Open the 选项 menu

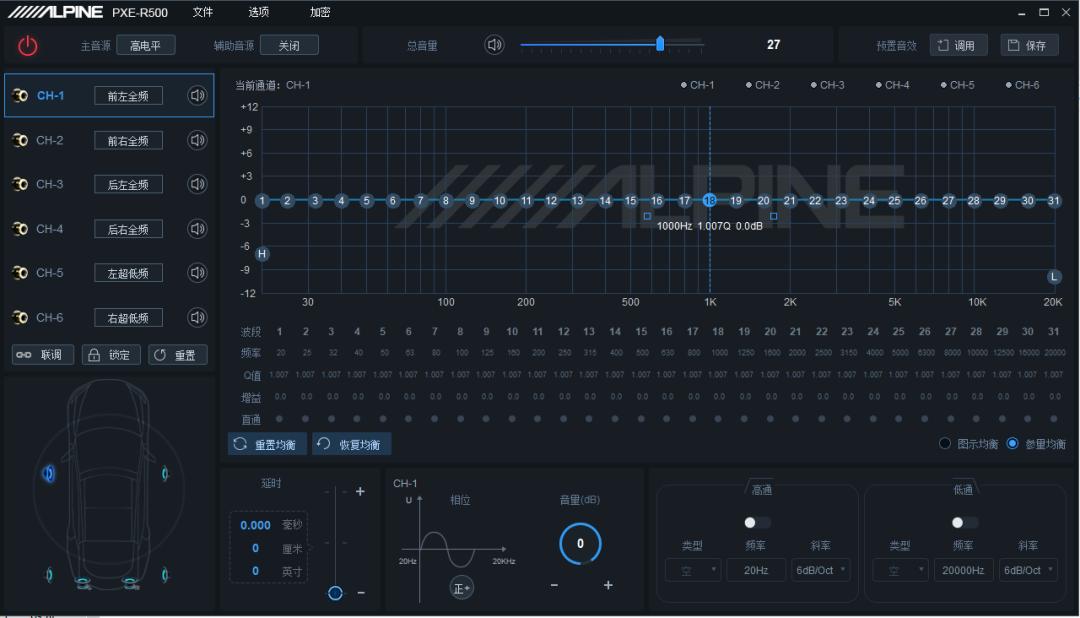click(259, 13)
